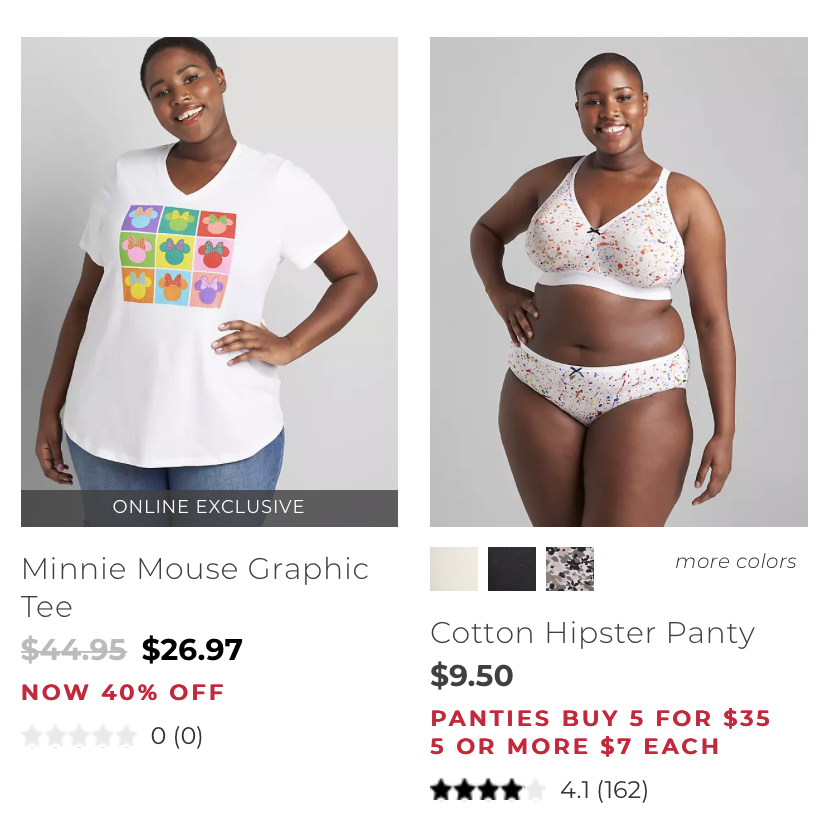Click the 0 (0) review count
The width and height of the screenshot is (828, 830).
pyautogui.click(x=176, y=736)
